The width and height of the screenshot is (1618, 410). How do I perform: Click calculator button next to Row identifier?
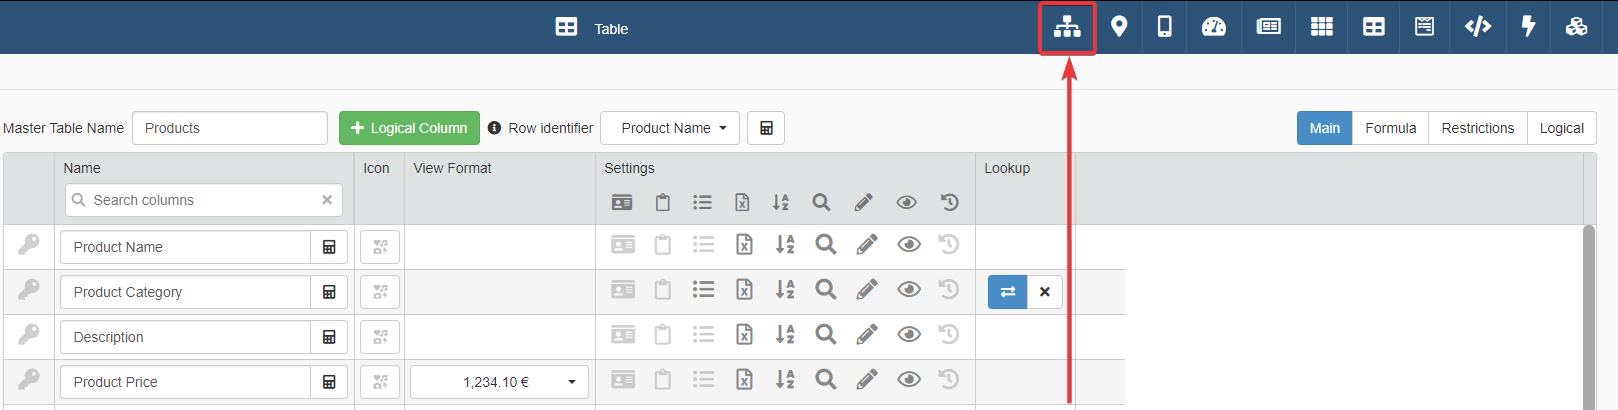(766, 128)
